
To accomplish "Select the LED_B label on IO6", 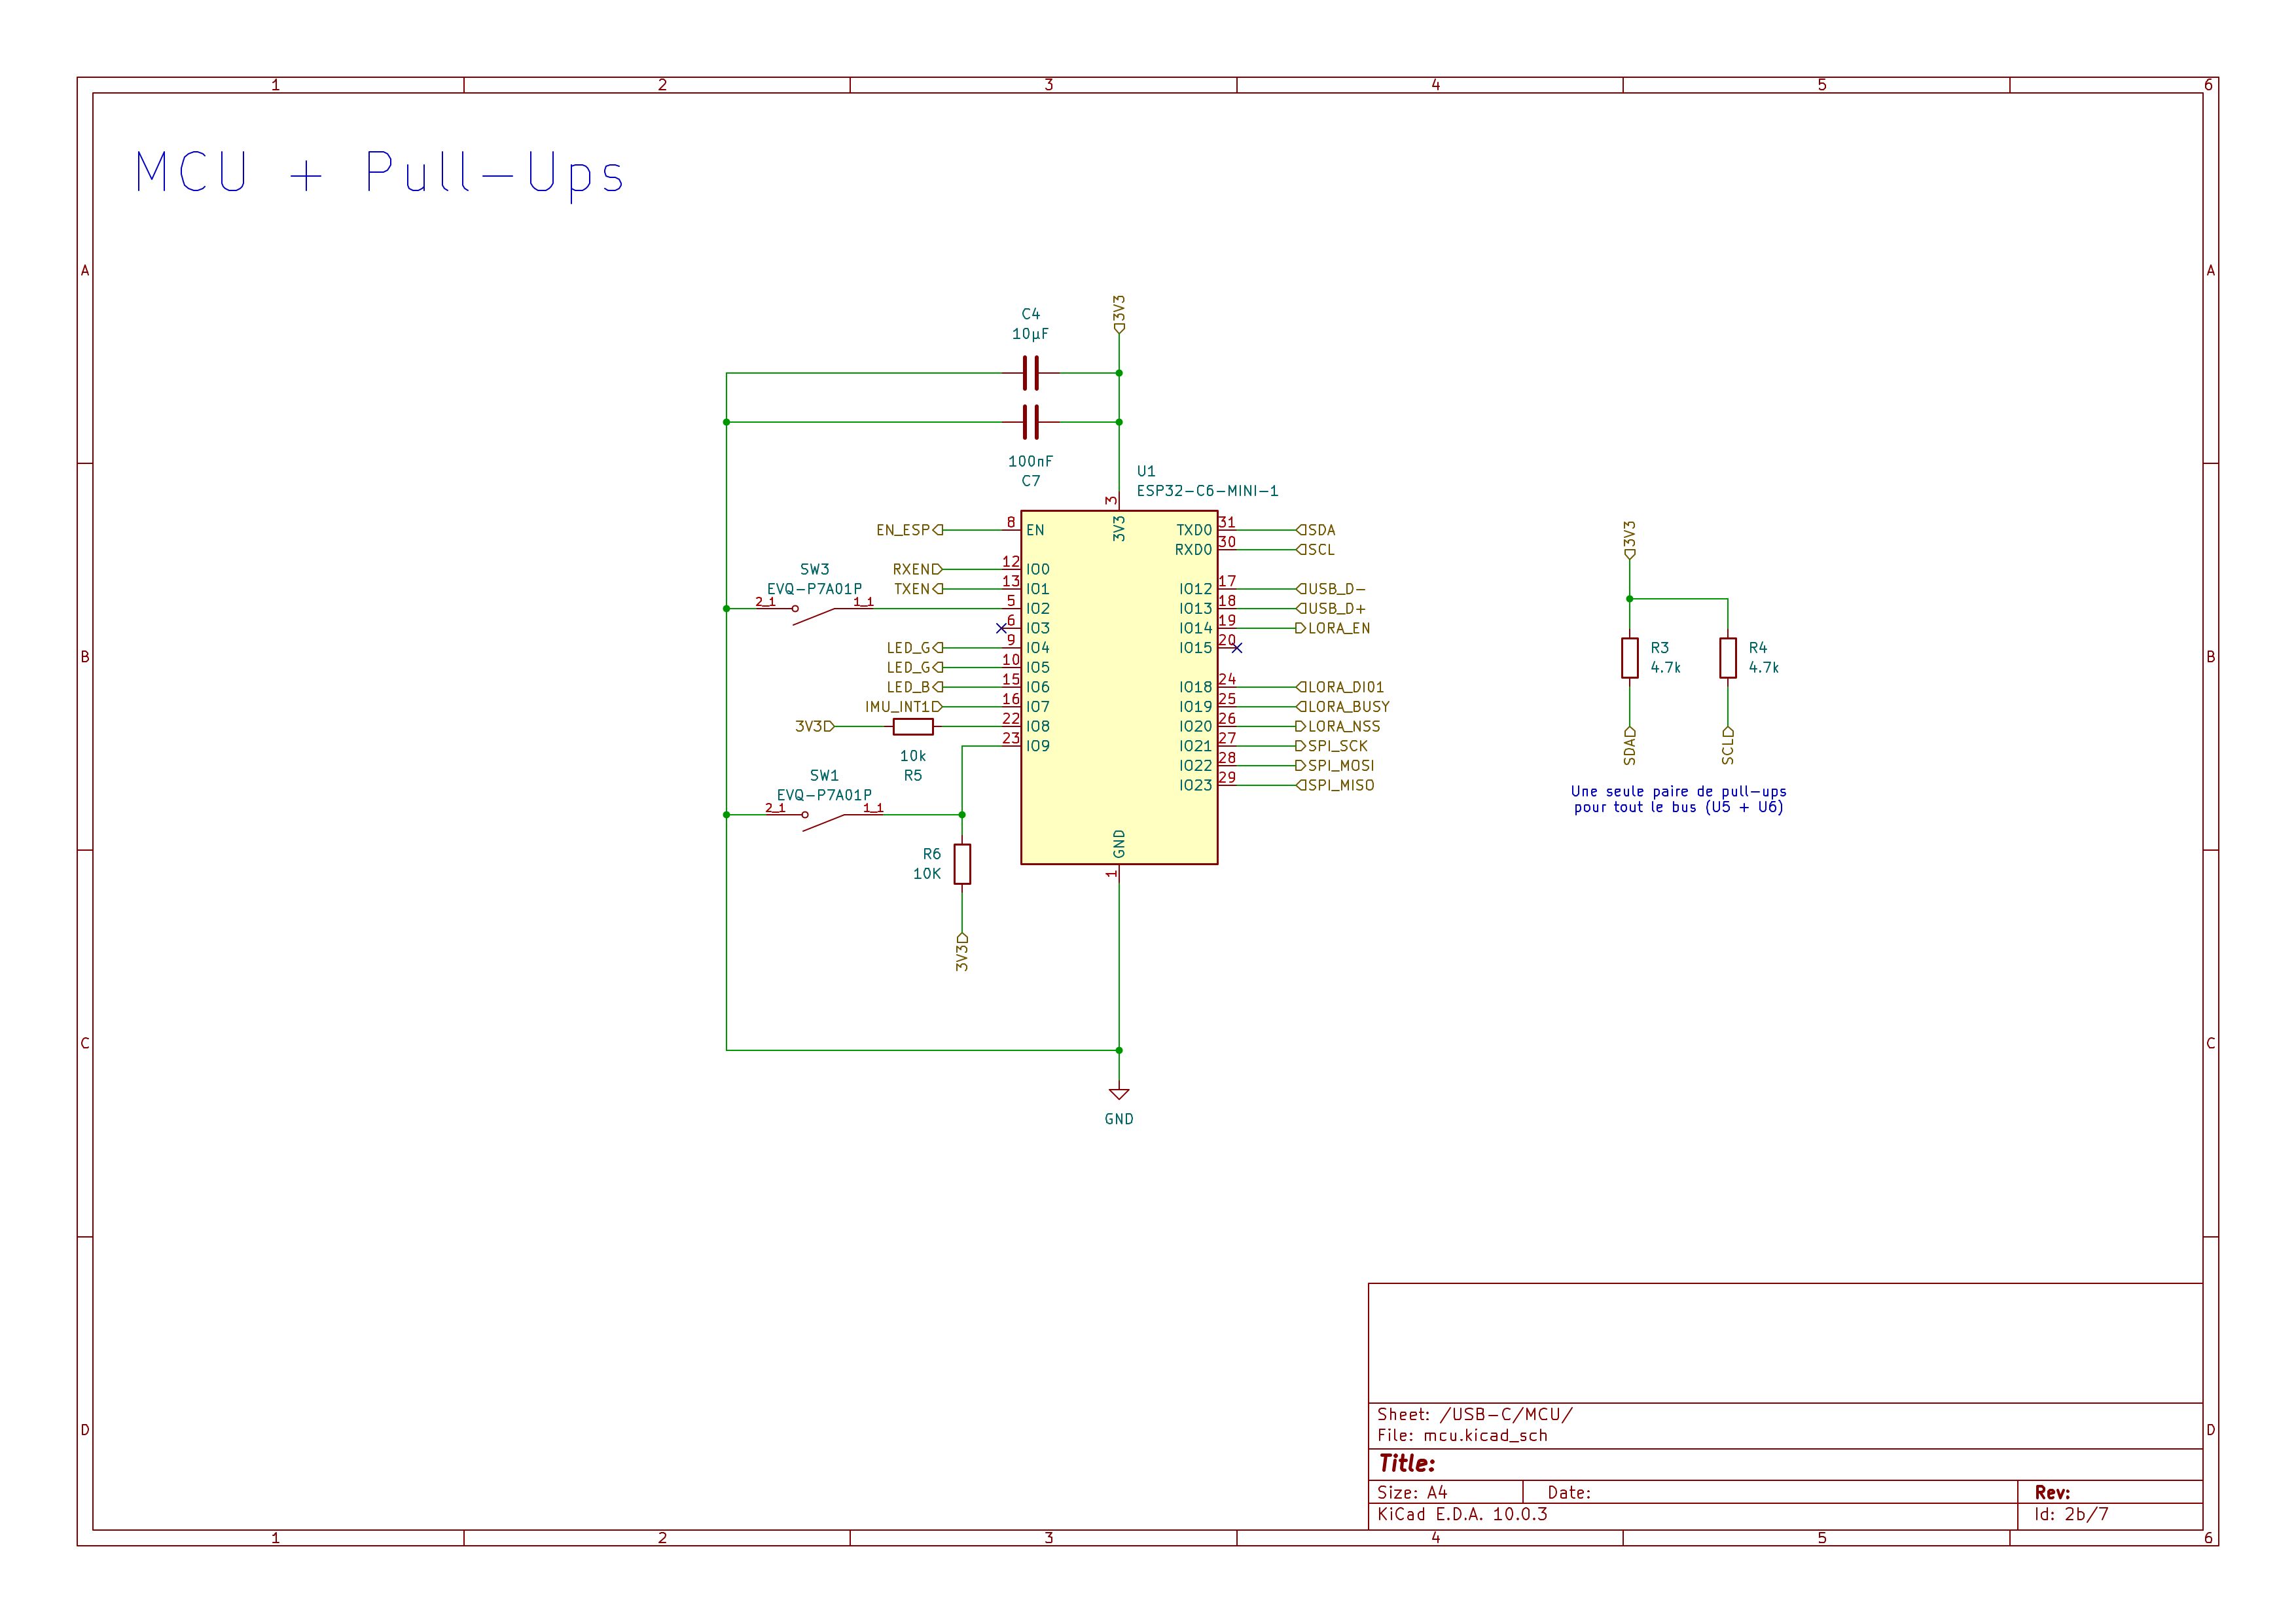I will pyautogui.click(x=914, y=687).
